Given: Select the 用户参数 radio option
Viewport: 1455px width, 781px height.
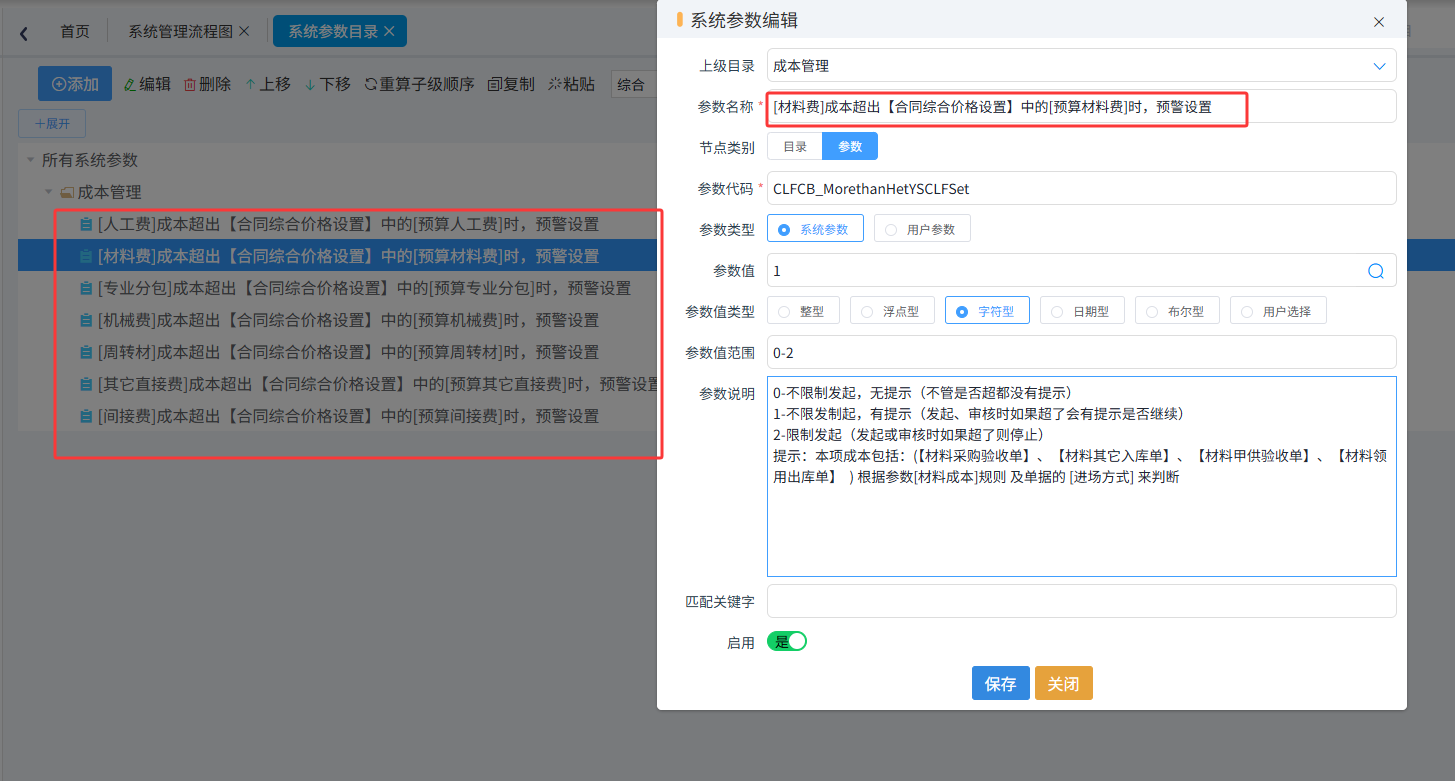Looking at the screenshot, I should pos(922,229).
